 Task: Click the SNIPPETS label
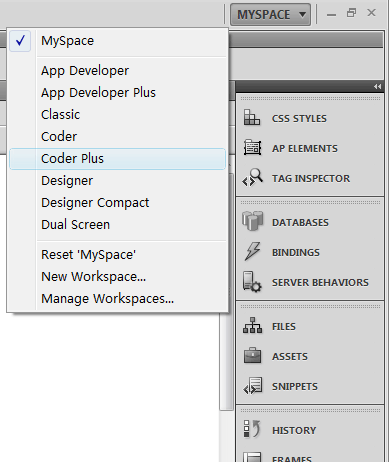[x=295, y=386]
